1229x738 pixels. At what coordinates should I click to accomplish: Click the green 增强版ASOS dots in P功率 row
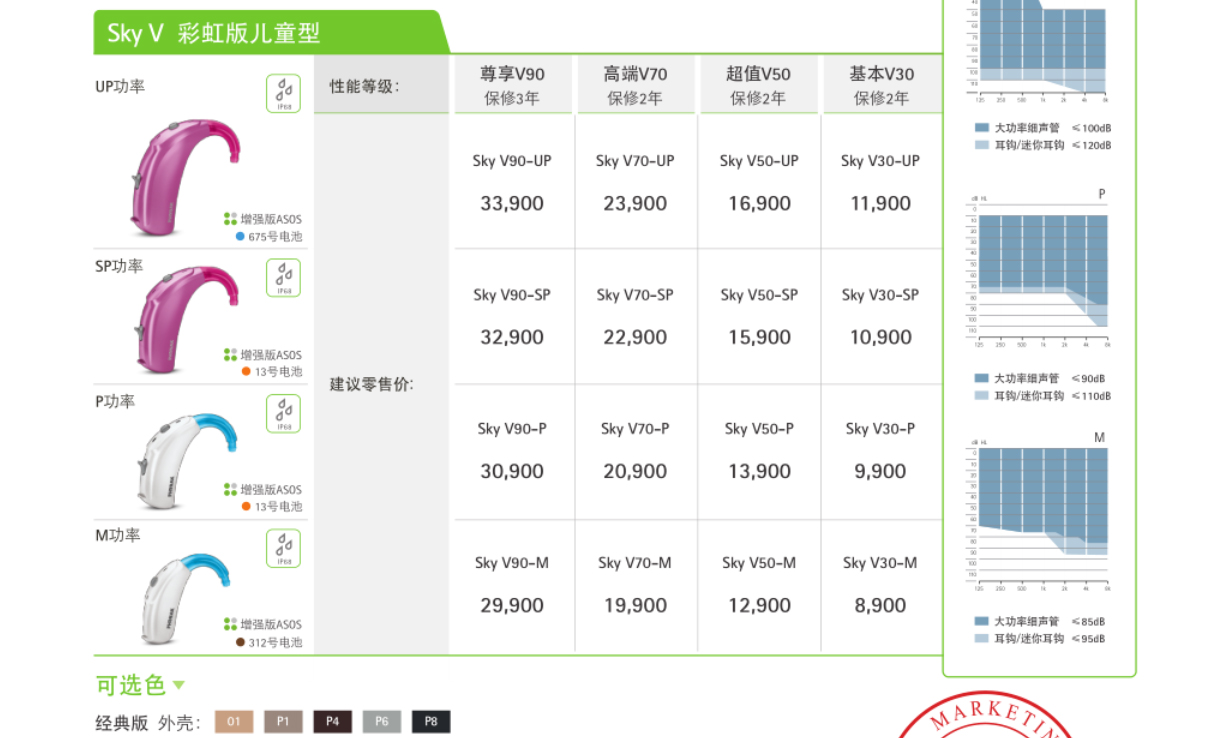click(231, 489)
